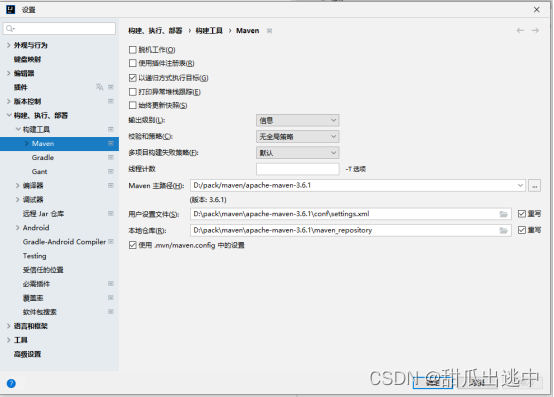This screenshot has width=554, height=397.
Task: Select Gradle in the settings tree
Action: click(x=43, y=158)
